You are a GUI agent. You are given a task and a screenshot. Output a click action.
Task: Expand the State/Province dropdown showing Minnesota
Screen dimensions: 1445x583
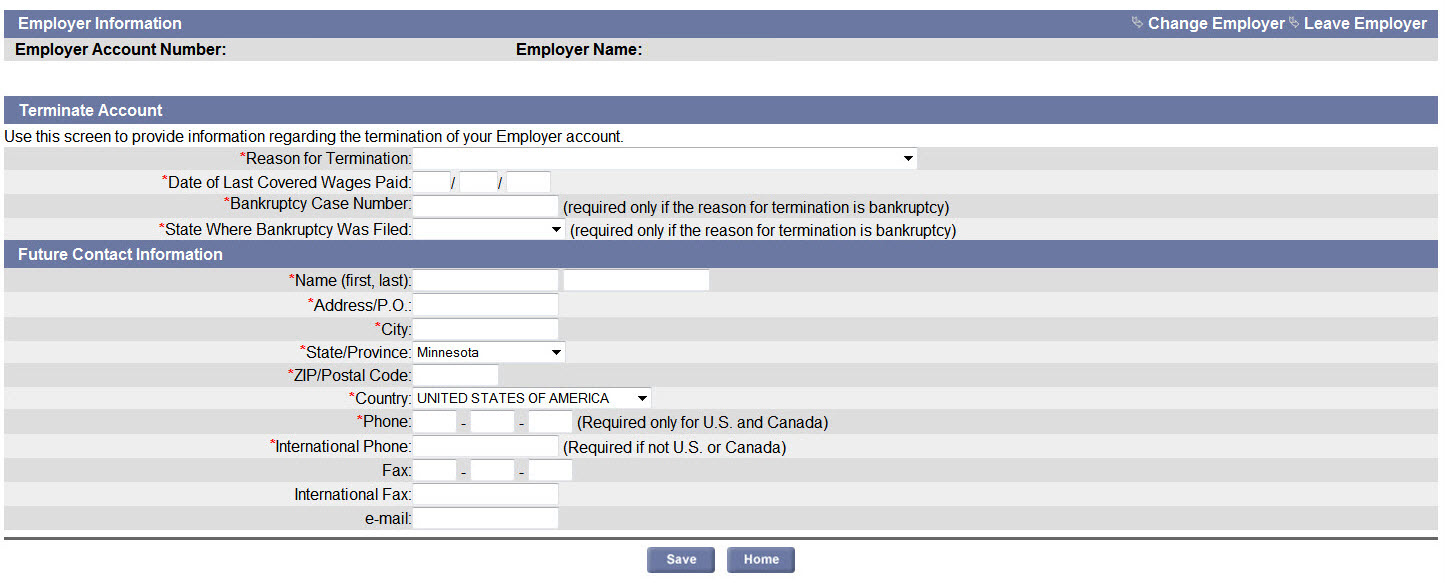pyautogui.click(x=489, y=352)
